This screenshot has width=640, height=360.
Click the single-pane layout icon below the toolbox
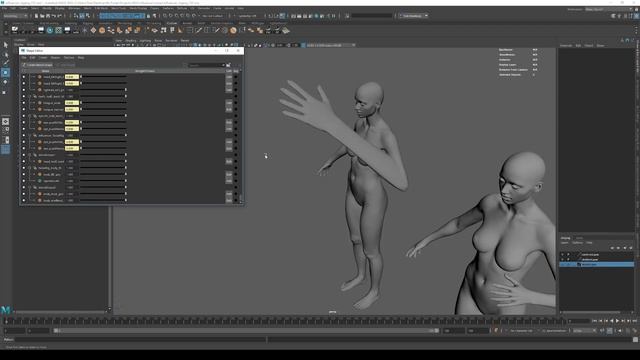point(5,121)
